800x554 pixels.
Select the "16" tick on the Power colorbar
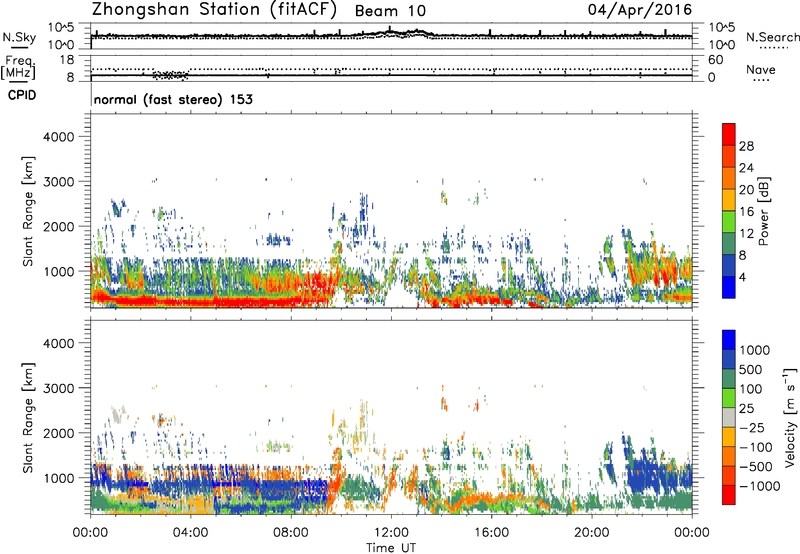[x=746, y=212]
